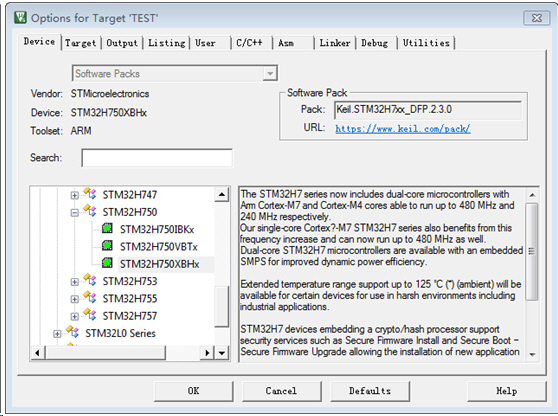Image resolution: width=558 pixels, height=416 pixels.
Task: Expand the STM32H757 tree node
Action: 74,316
